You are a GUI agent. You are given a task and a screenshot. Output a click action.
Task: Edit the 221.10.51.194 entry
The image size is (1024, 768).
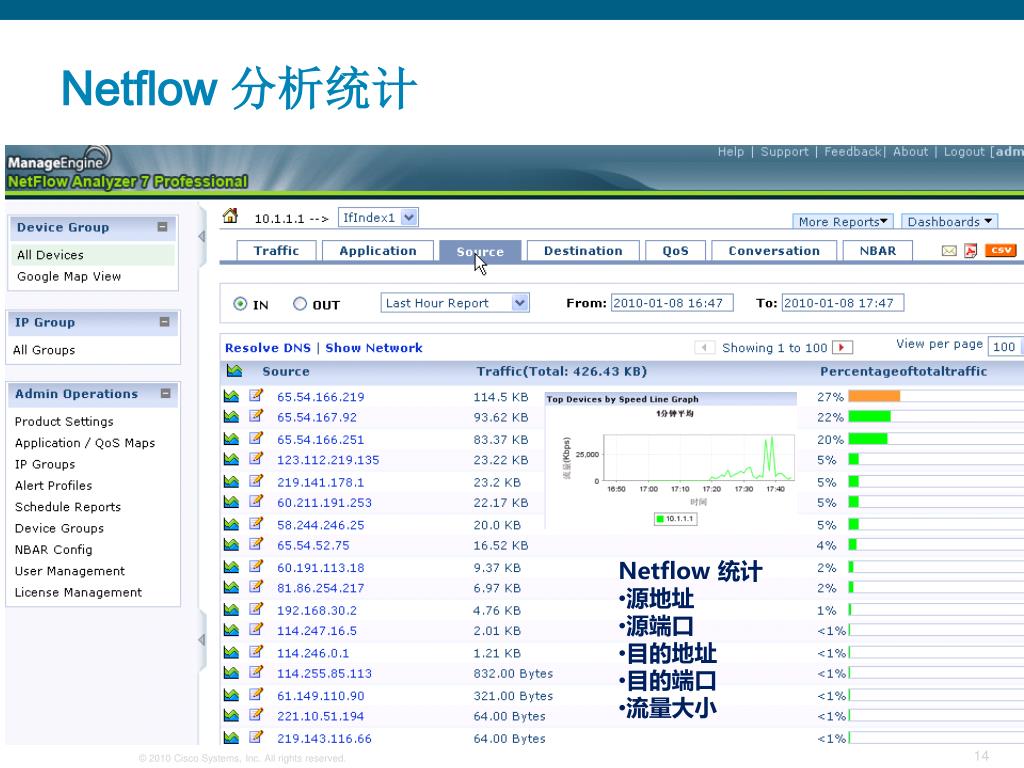click(256, 714)
